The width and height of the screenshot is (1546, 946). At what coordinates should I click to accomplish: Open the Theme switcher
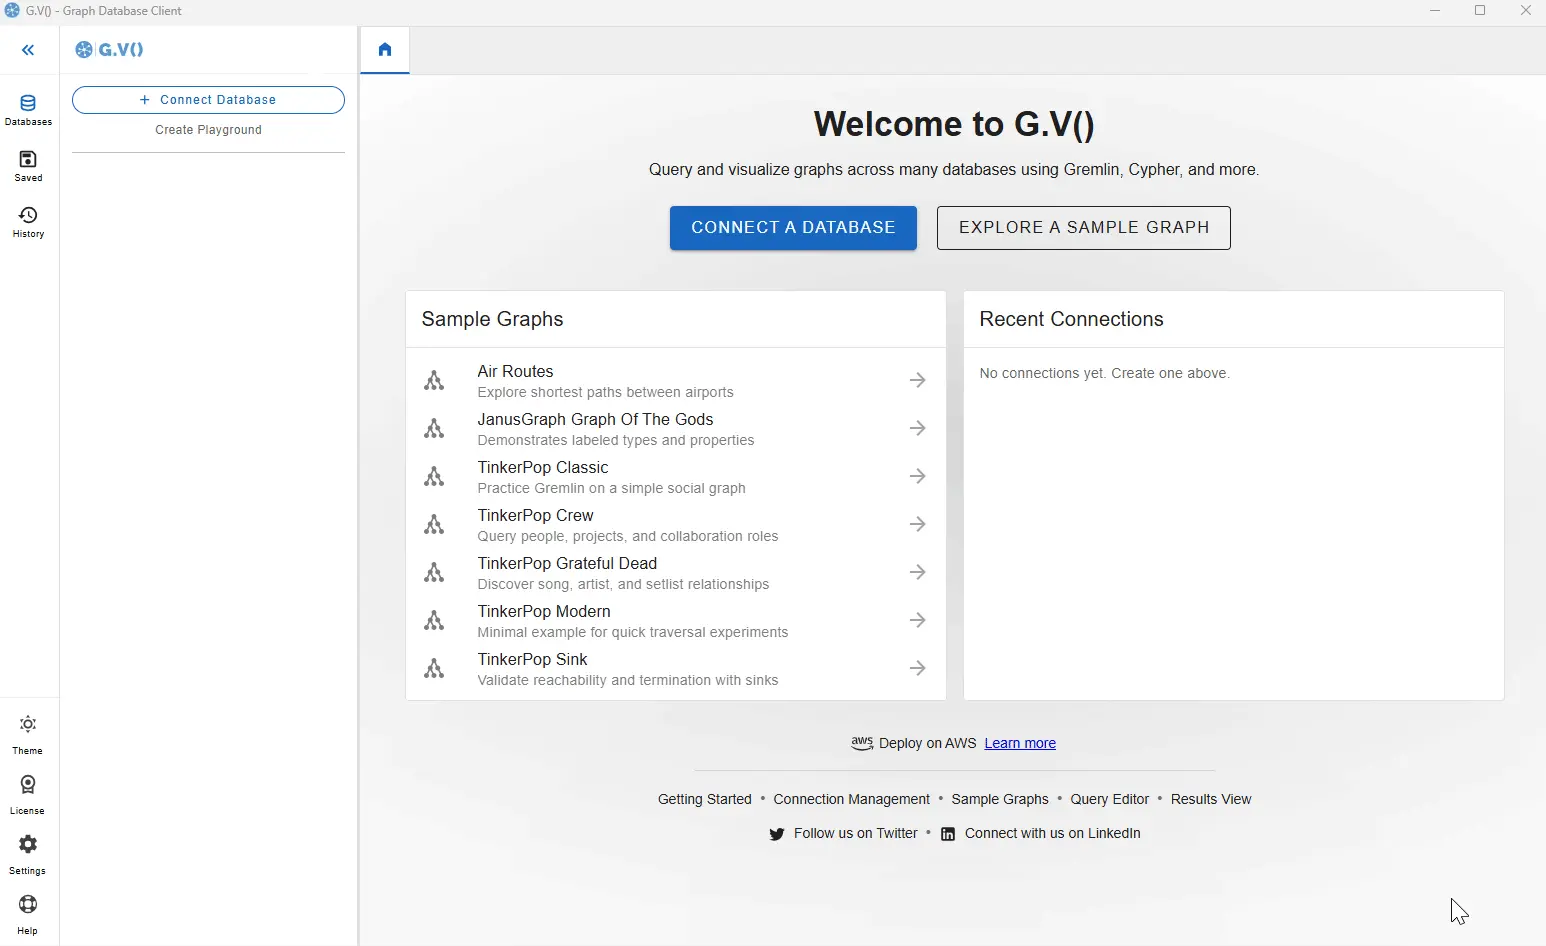pyautogui.click(x=27, y=733)
